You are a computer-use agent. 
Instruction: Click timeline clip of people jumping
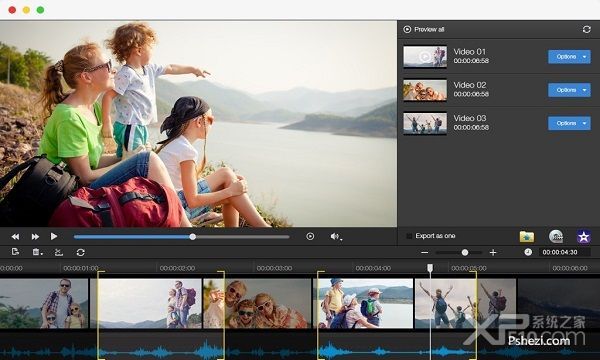(x=465, y=303)
